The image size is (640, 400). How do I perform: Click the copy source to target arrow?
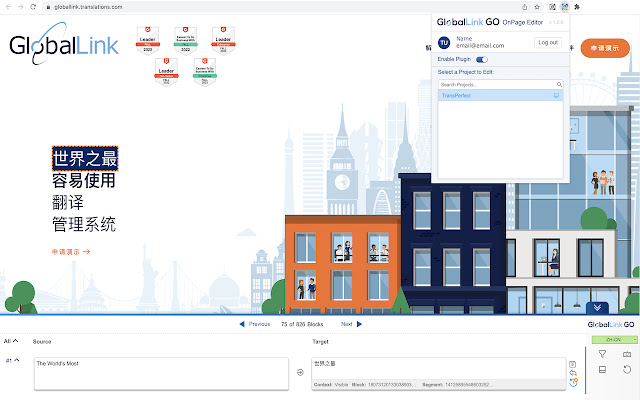coord(300,373)
